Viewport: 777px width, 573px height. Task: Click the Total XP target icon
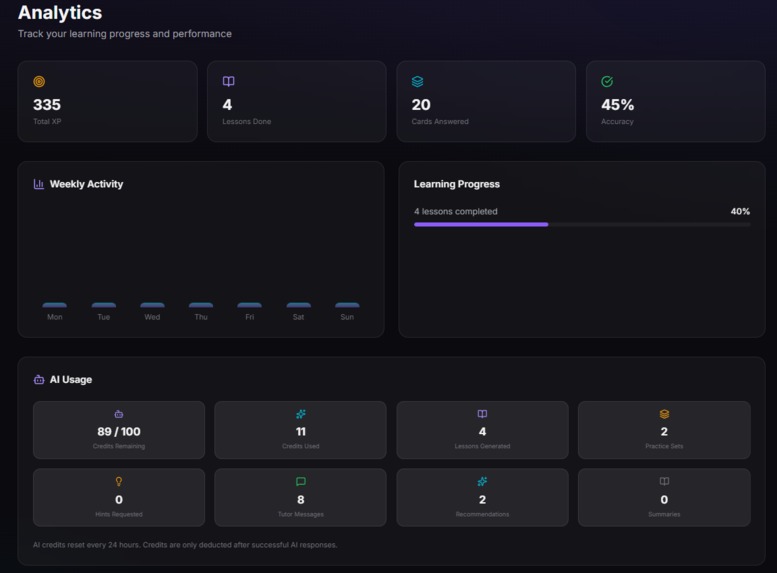[x=39, y=81]
